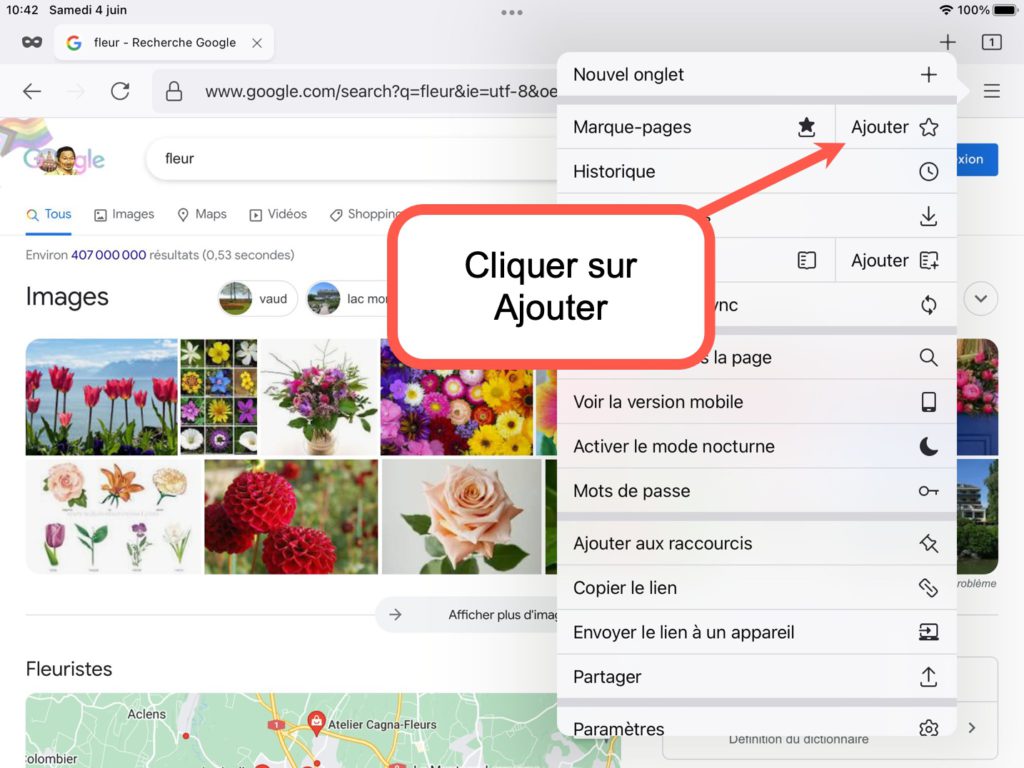Open the tab counter button
Screen dimensions: 1024x768
[x=991, y=42]
